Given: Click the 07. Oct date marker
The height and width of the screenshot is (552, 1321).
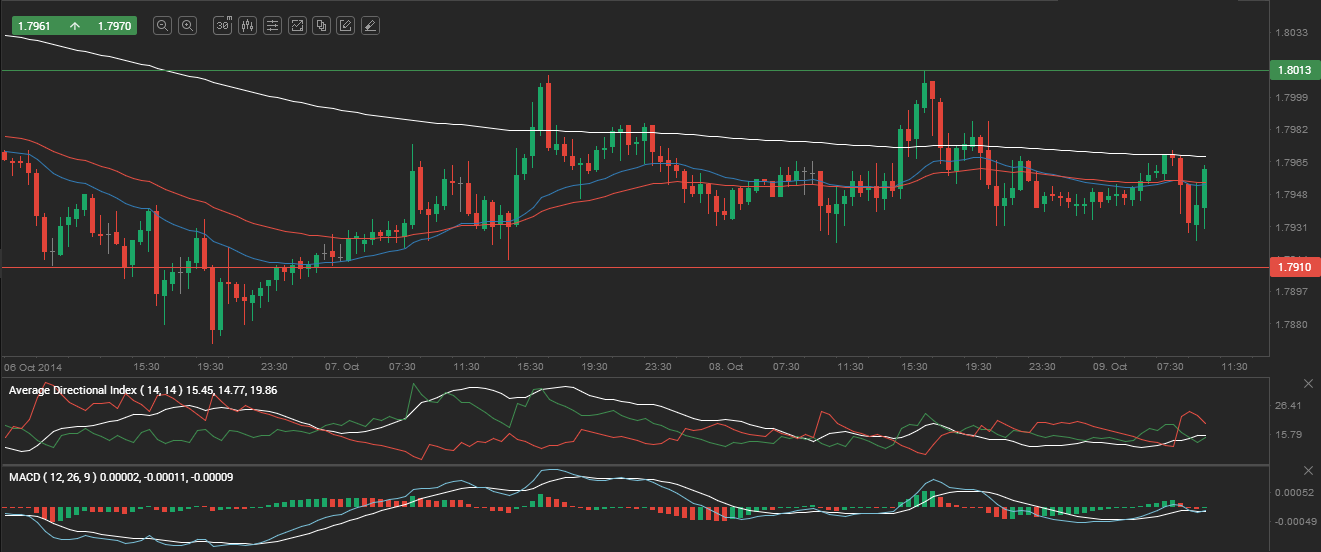Looking at the screenshot, I should pyautogui.click(x=341, y=367).
